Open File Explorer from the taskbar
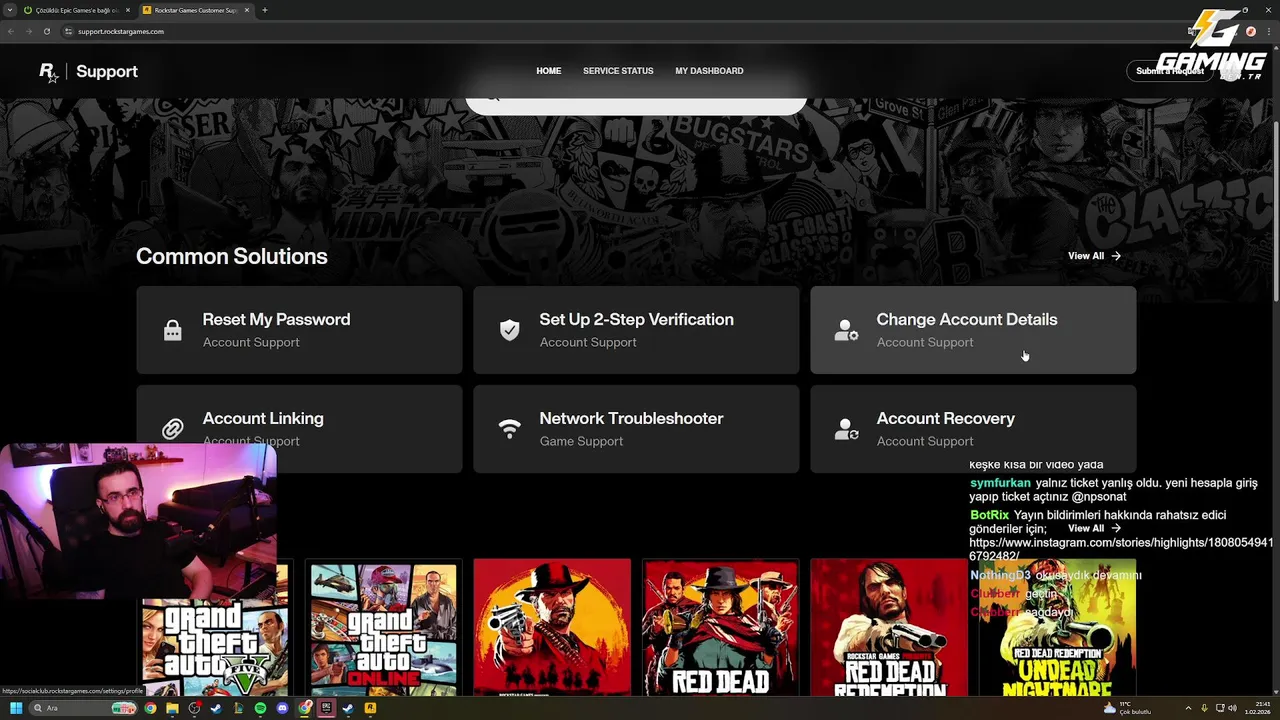The width and height of the screenshot is (1280, 720). click(172, 708)
